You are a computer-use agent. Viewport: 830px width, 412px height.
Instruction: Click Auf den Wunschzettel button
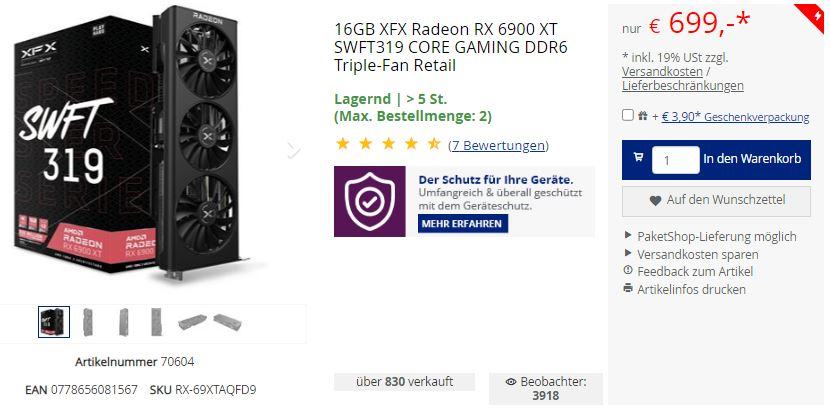coord(716,201)
